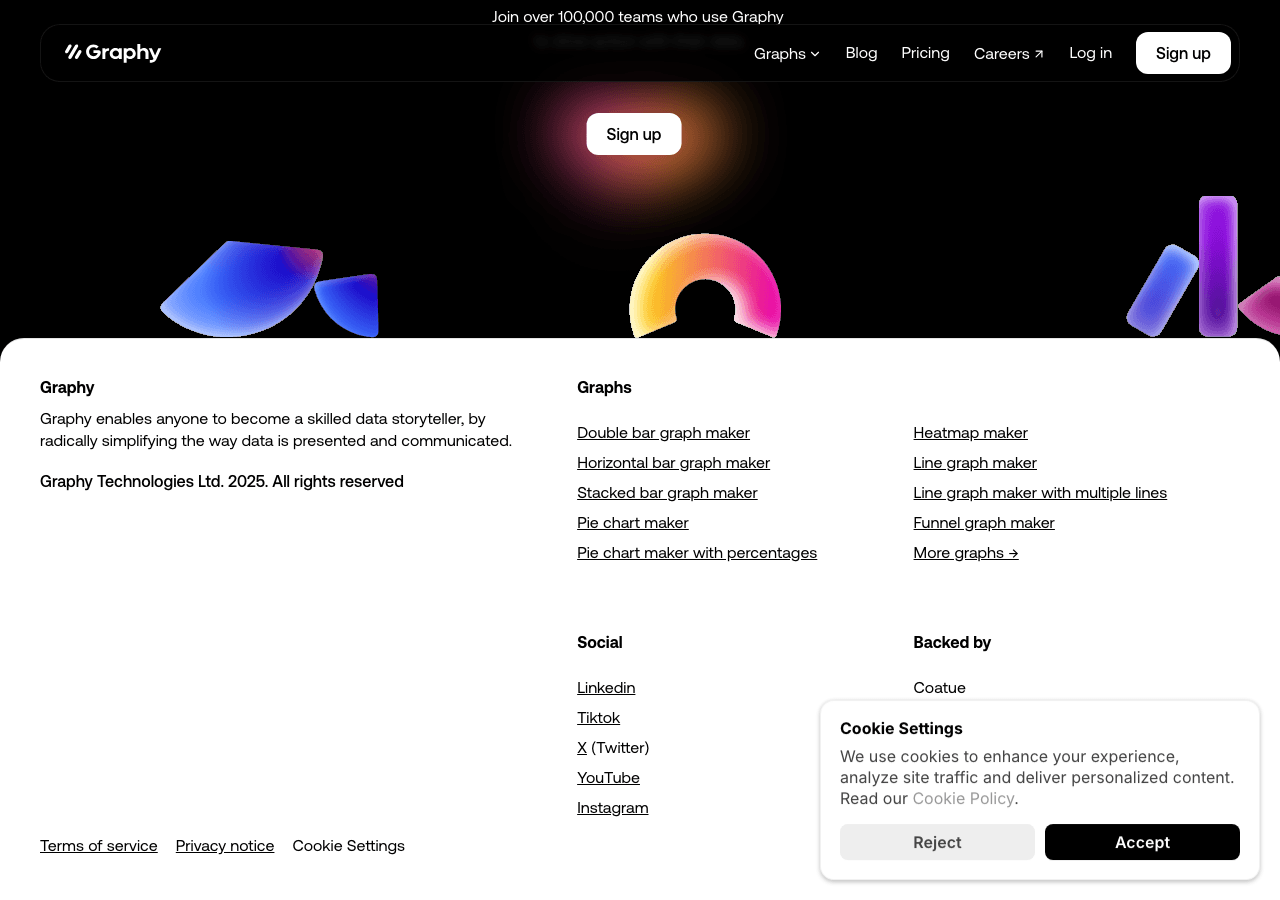
Task: Click the Coatue backer text
Action: point(939,687)
